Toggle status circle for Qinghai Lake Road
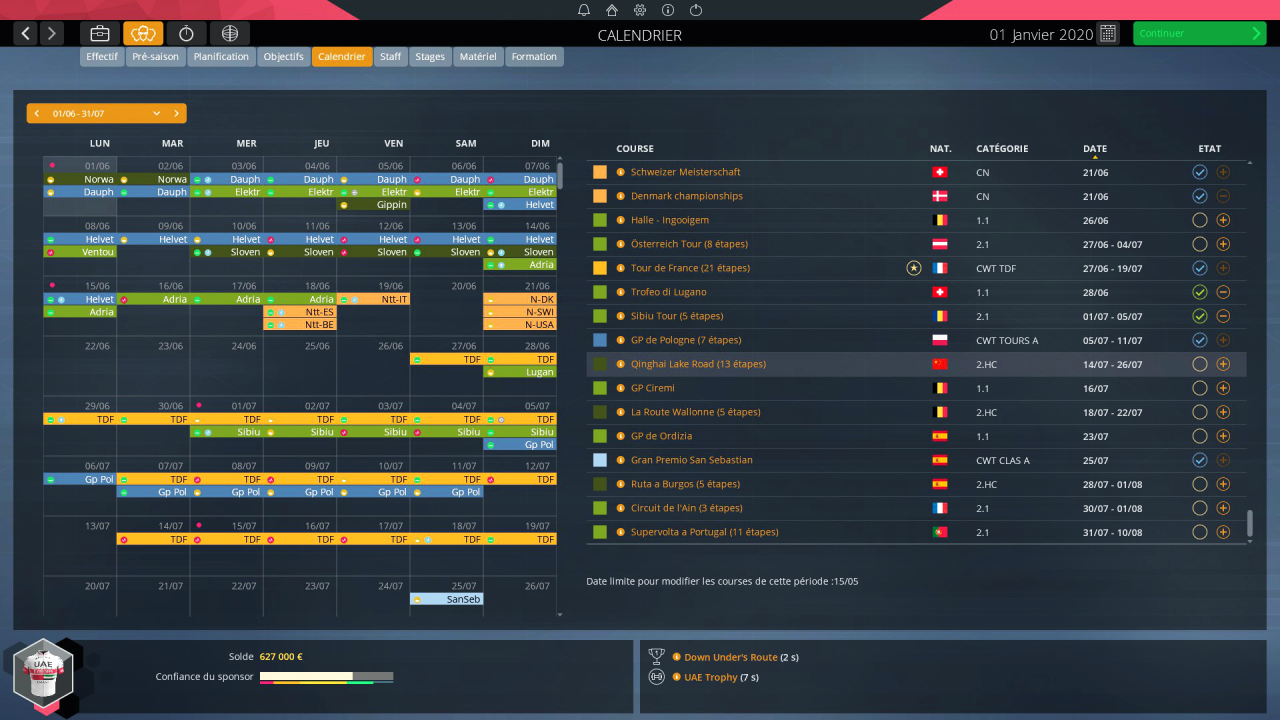Viewport: 1280px width, 720px height. [x=1200, y=364]
